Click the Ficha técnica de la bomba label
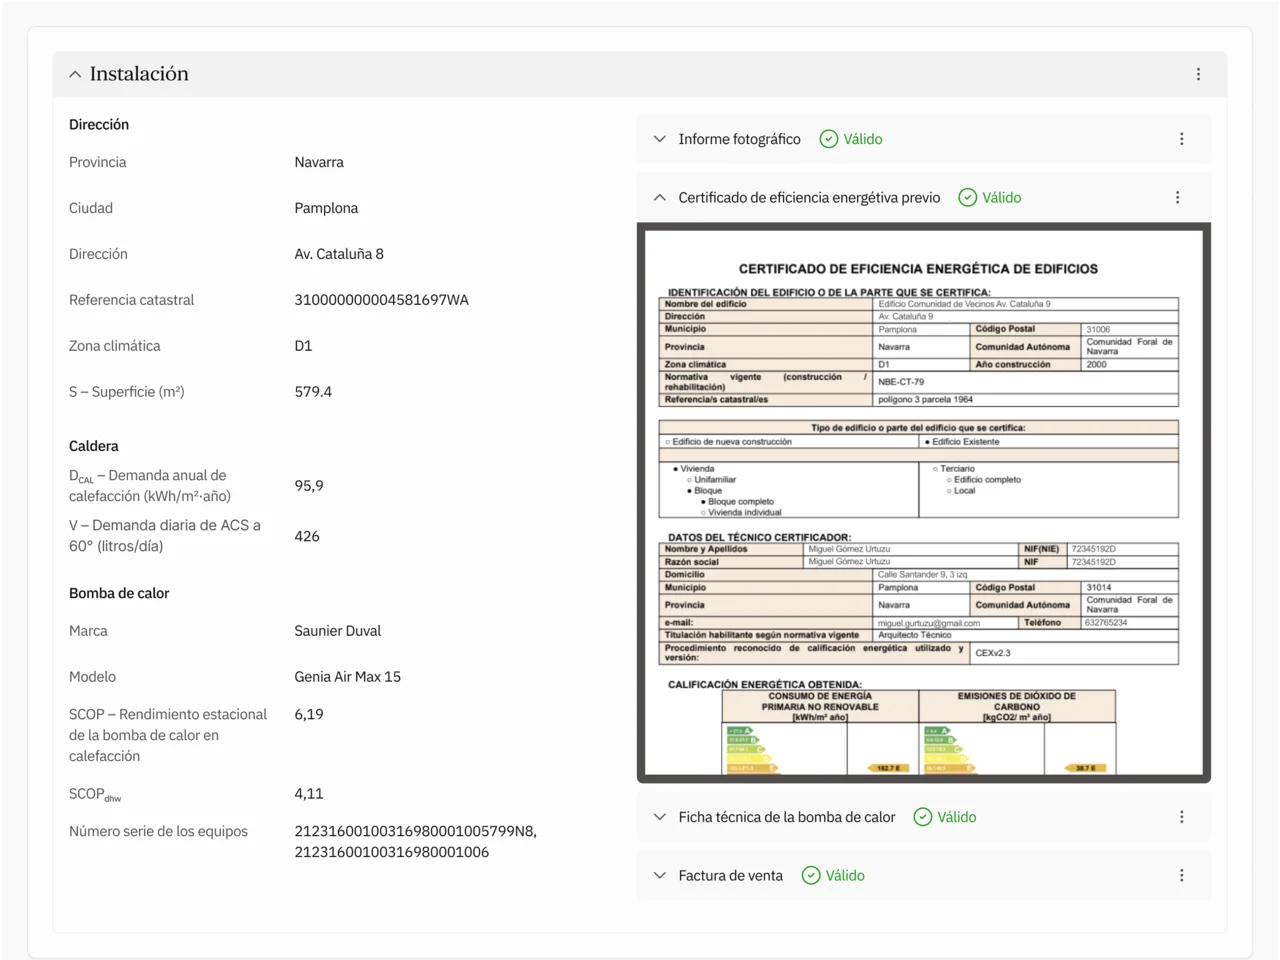Screen dimensions: 1280x960 [x=786, y=817]
